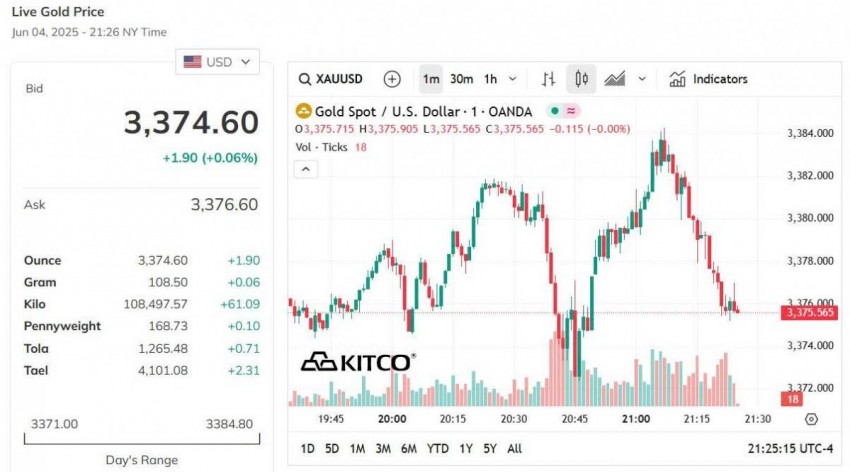This screenshot has width=850, height=472.
Task: Switch to 5D date range
Action: (x=332, y=449)
